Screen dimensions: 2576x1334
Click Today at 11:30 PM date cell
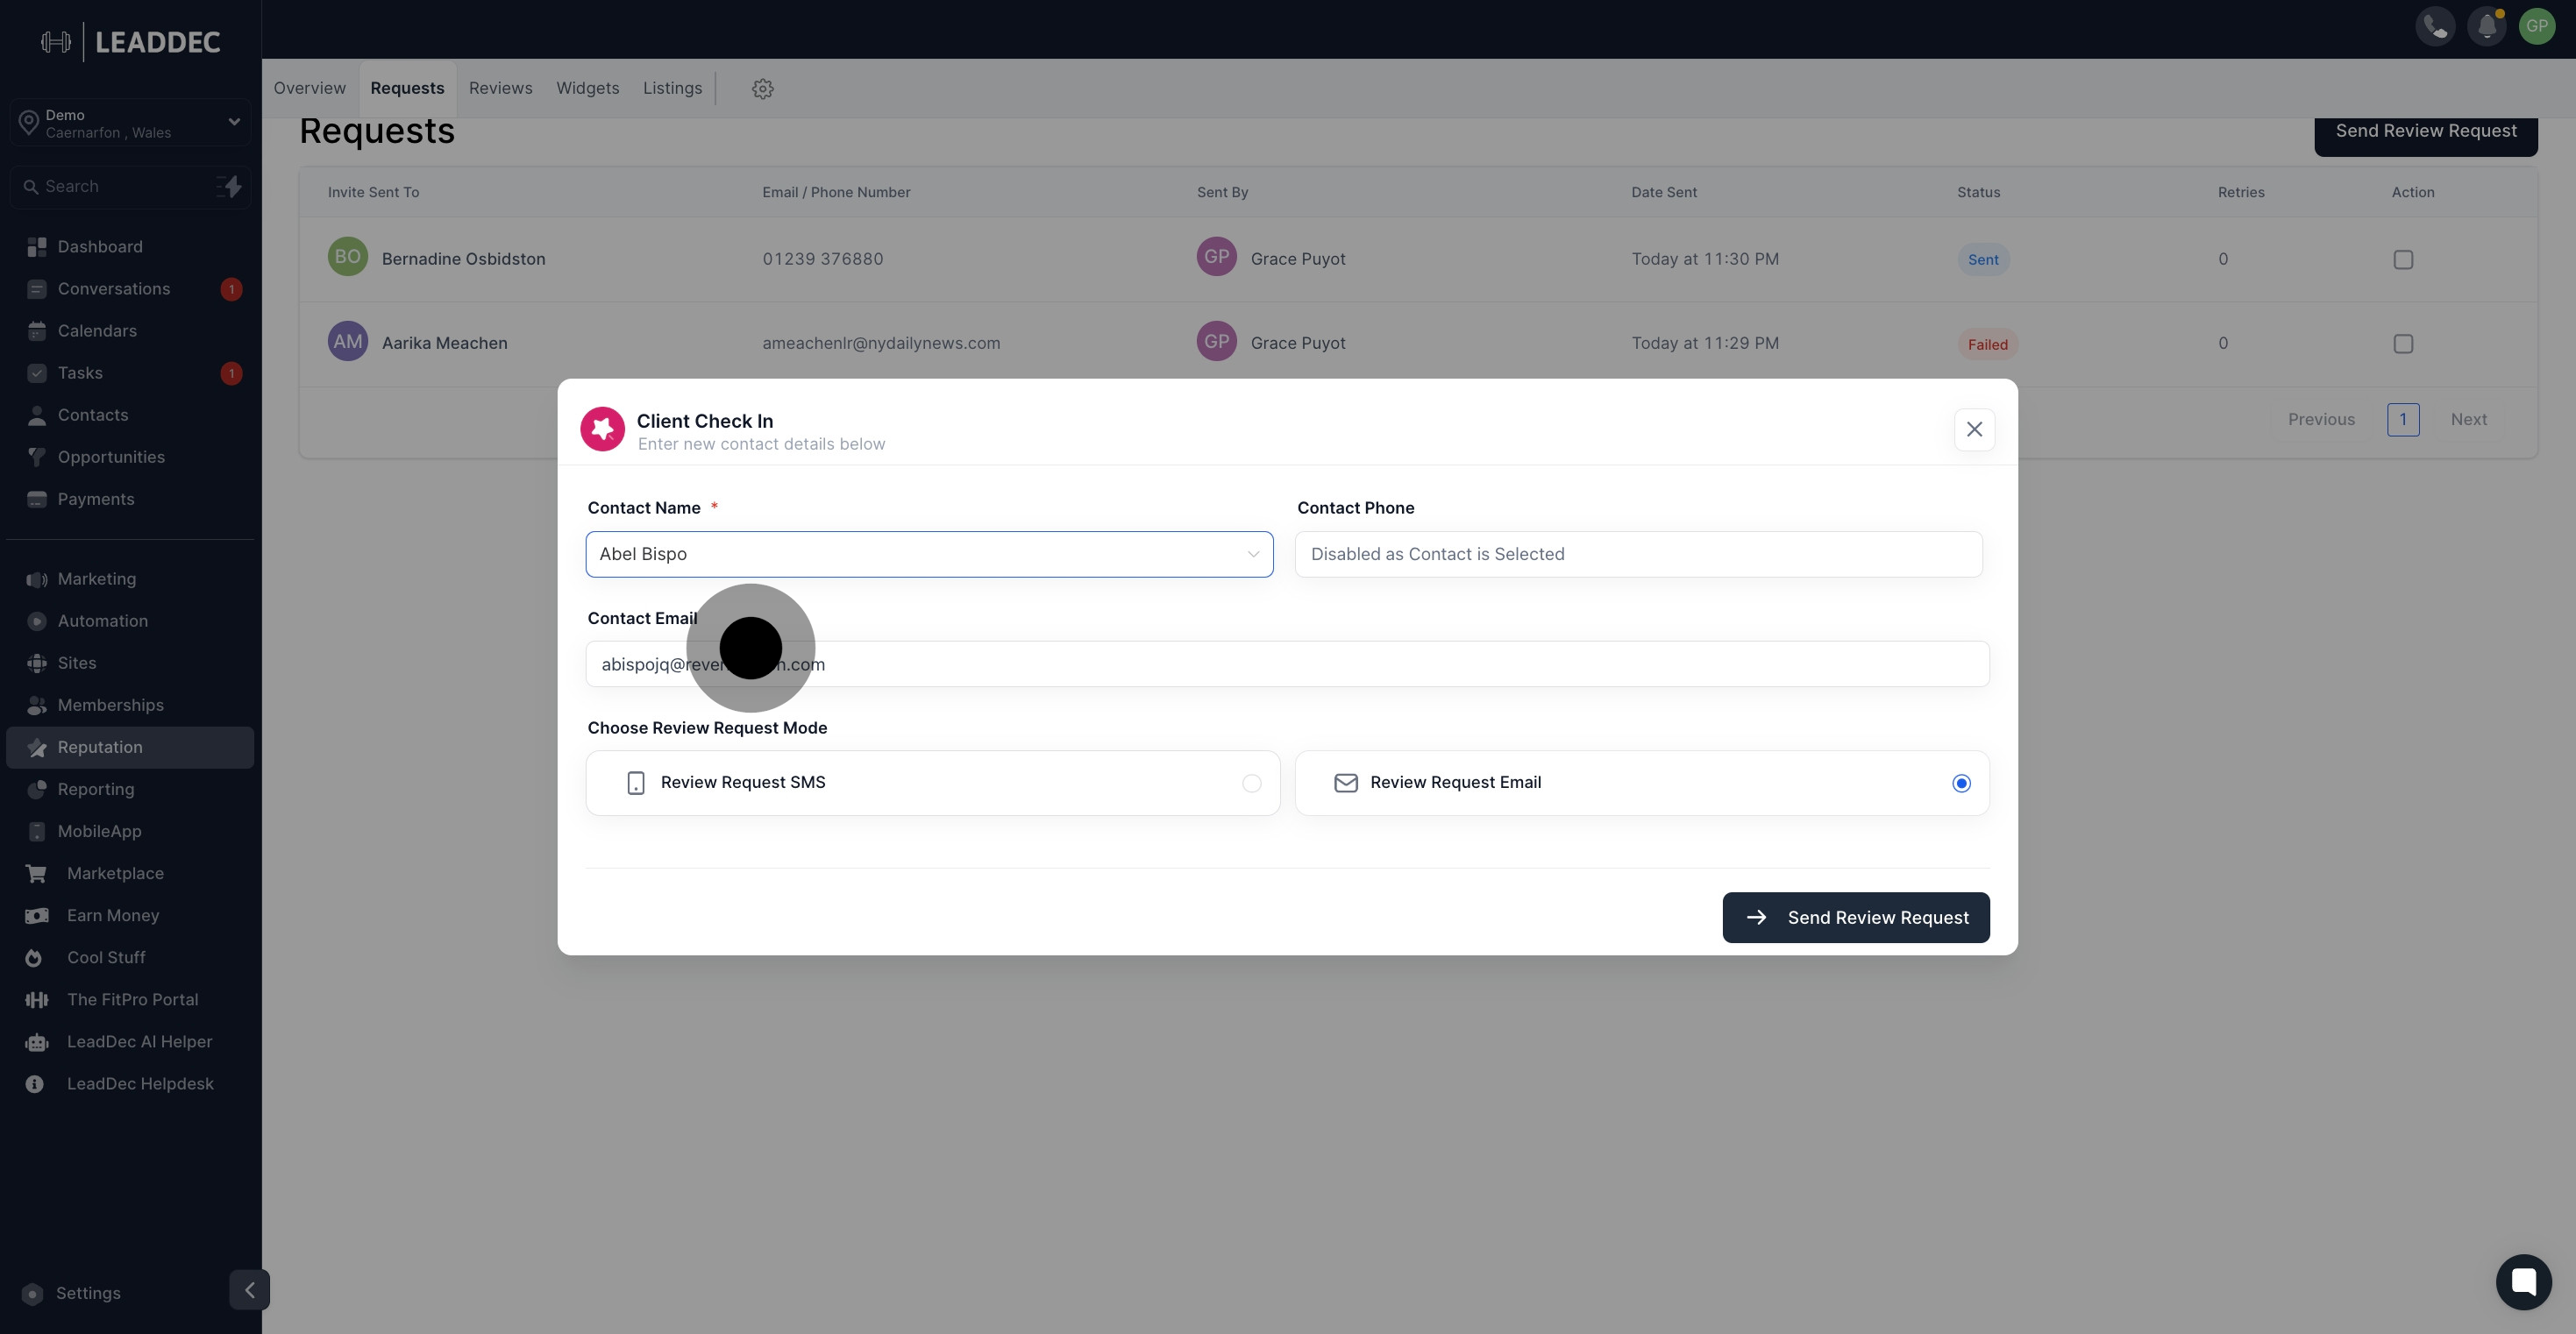(x=1705, y=259)
